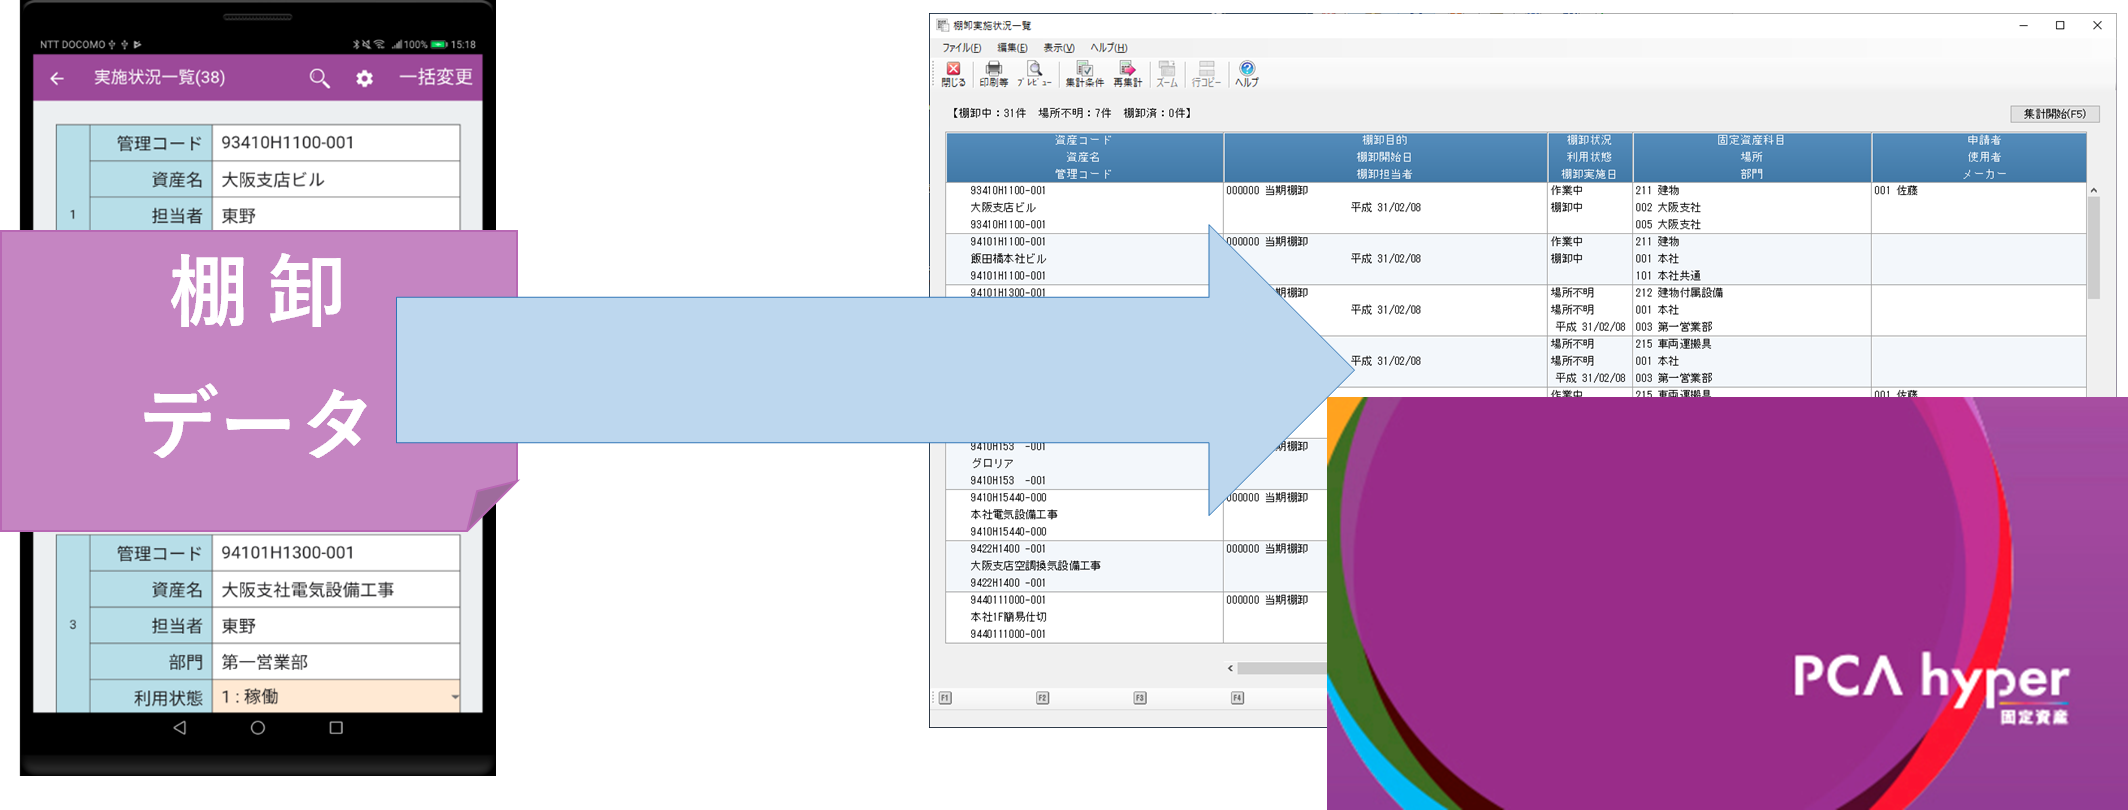Click the 行コピー row copy icon
This screenshot has height=810, width=2128.
click(1206, 74)
